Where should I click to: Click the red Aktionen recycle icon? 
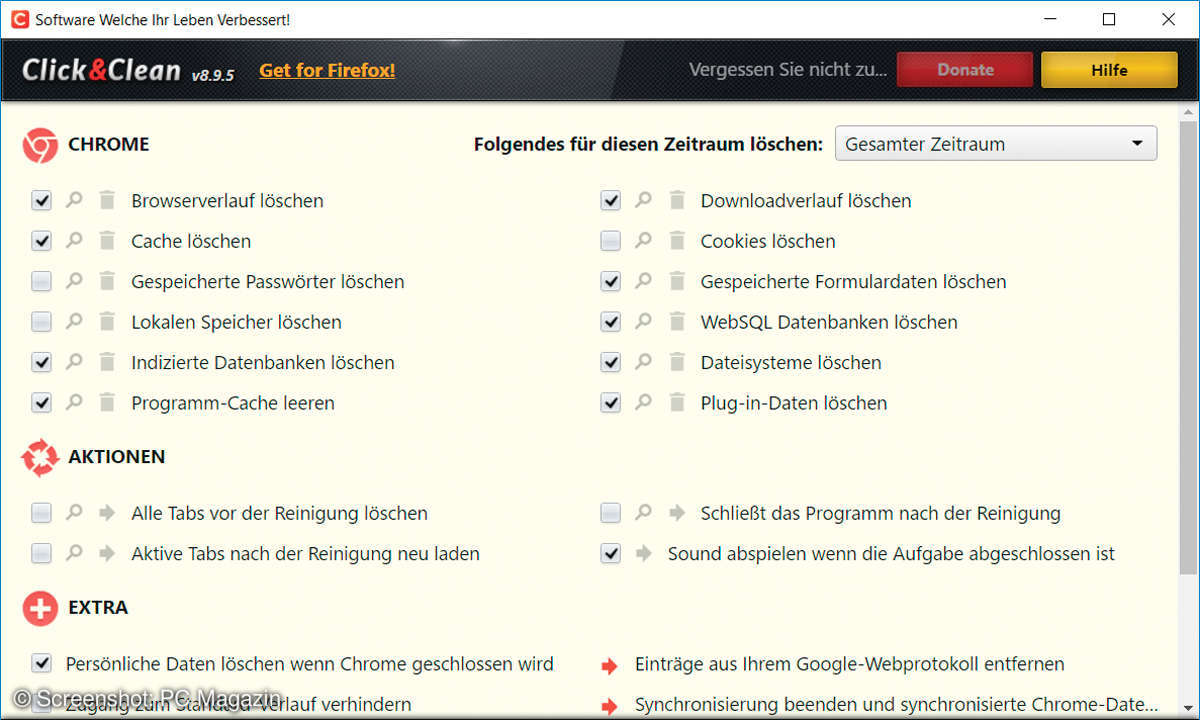[x=40, y=457]
